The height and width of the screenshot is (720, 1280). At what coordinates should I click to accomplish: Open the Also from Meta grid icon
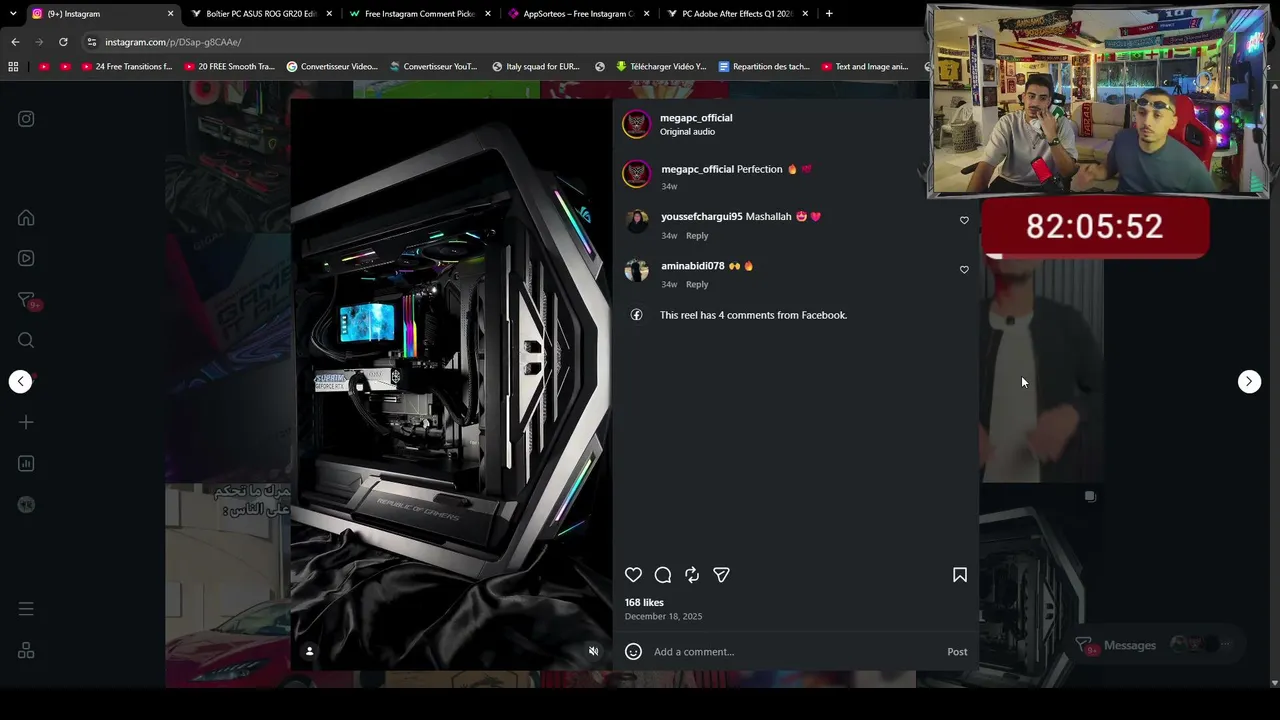26,651
